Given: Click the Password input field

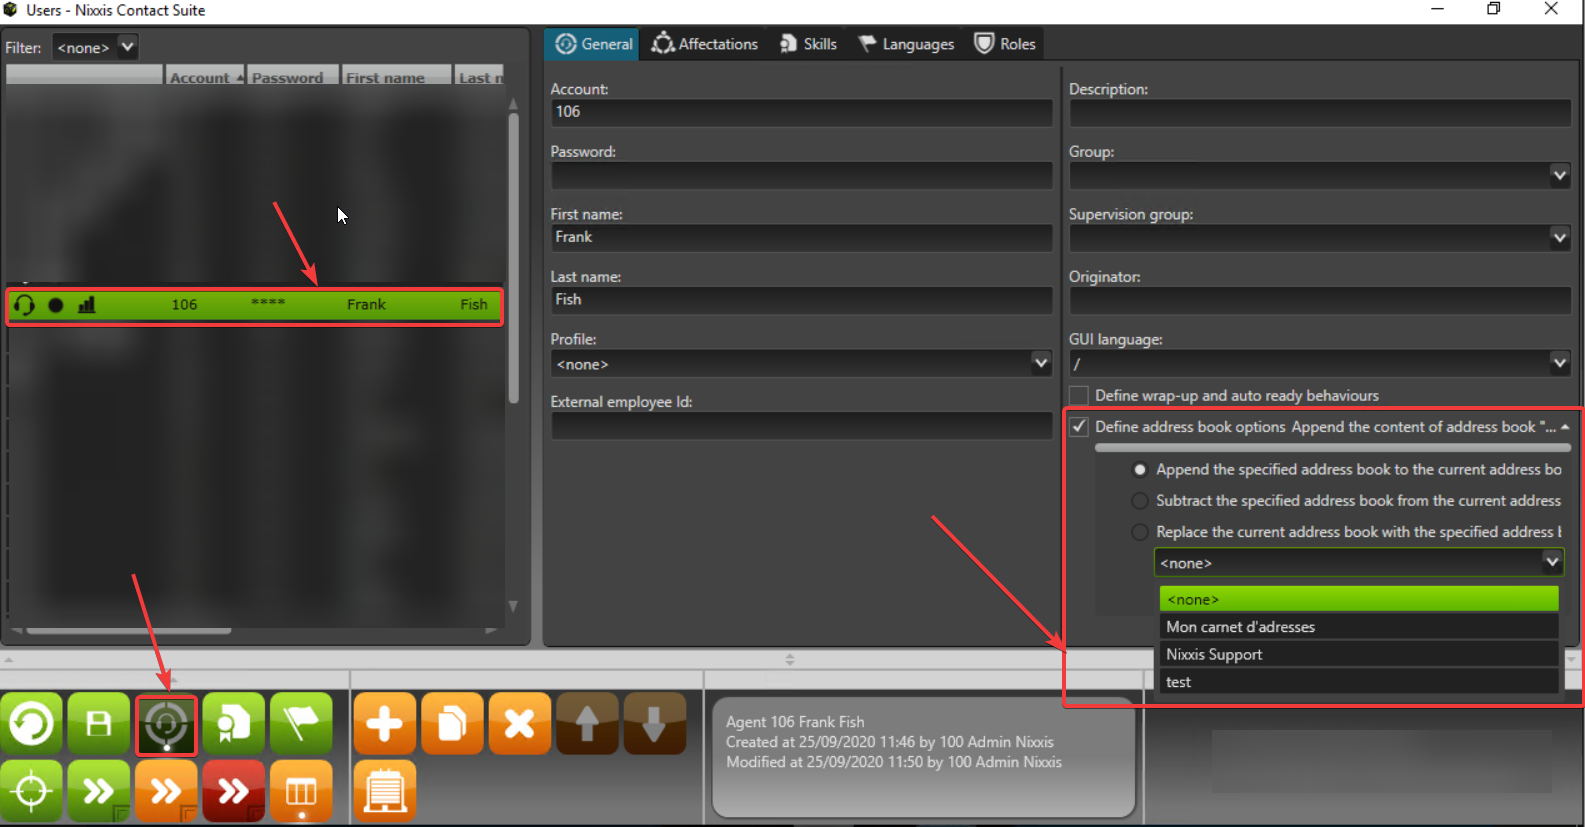Looking at the screenshot, I should [x=801, y=175].
